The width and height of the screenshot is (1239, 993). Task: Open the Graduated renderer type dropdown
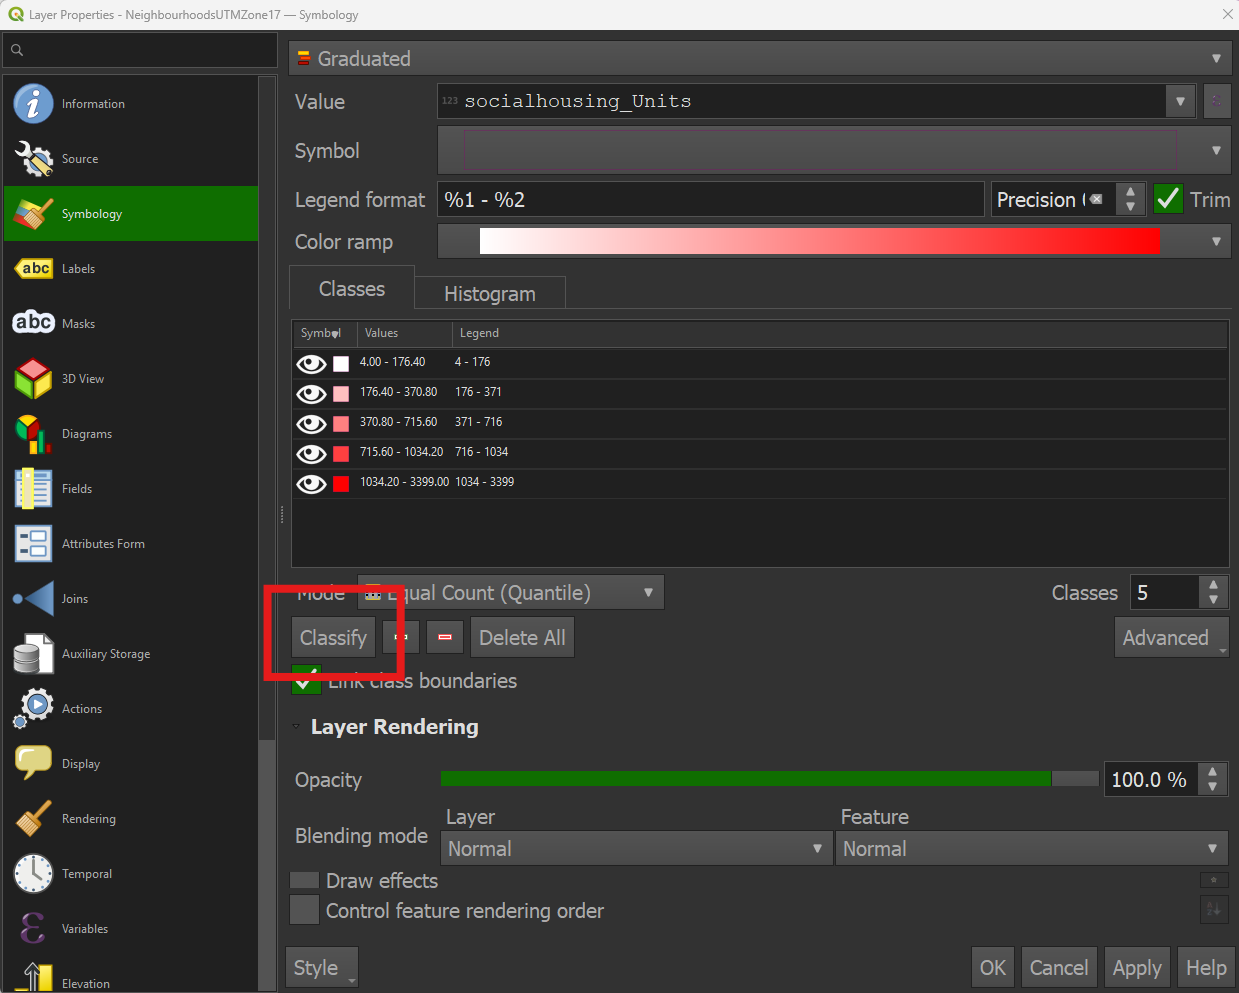pos(760,59)
